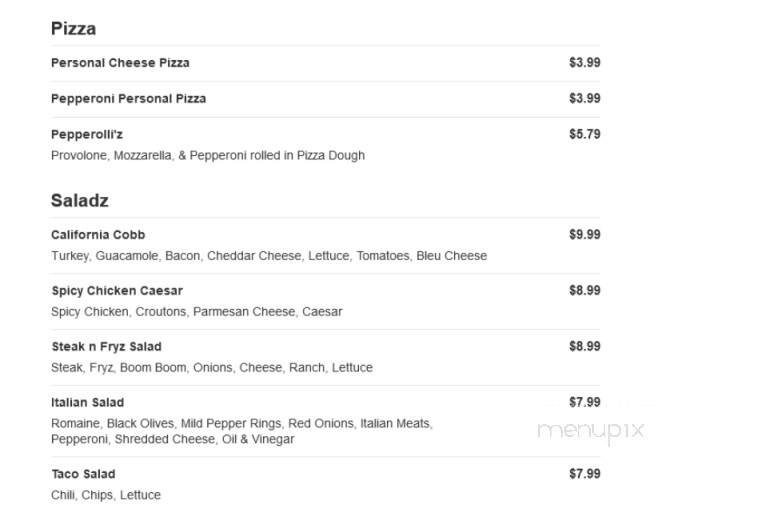Click the Pepperolli'z $5.79 price
The width and height of the screenshot is (770, 513).
[584, 134]
